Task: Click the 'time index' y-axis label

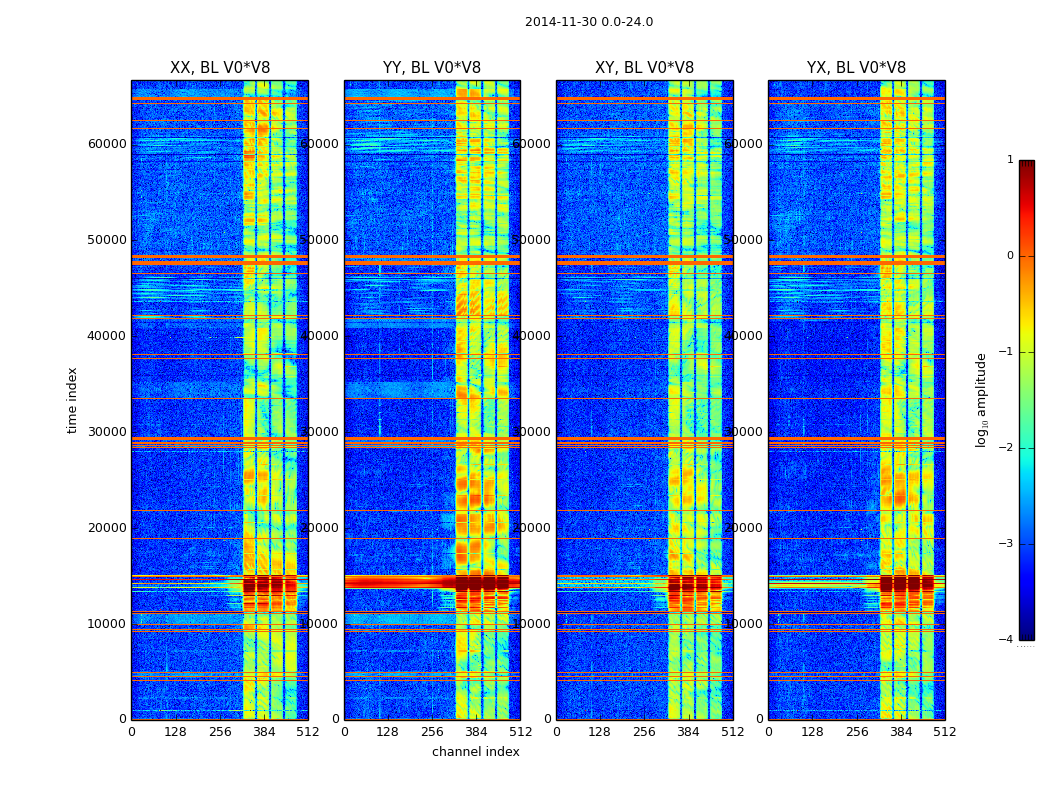Action: coord(72,400)
